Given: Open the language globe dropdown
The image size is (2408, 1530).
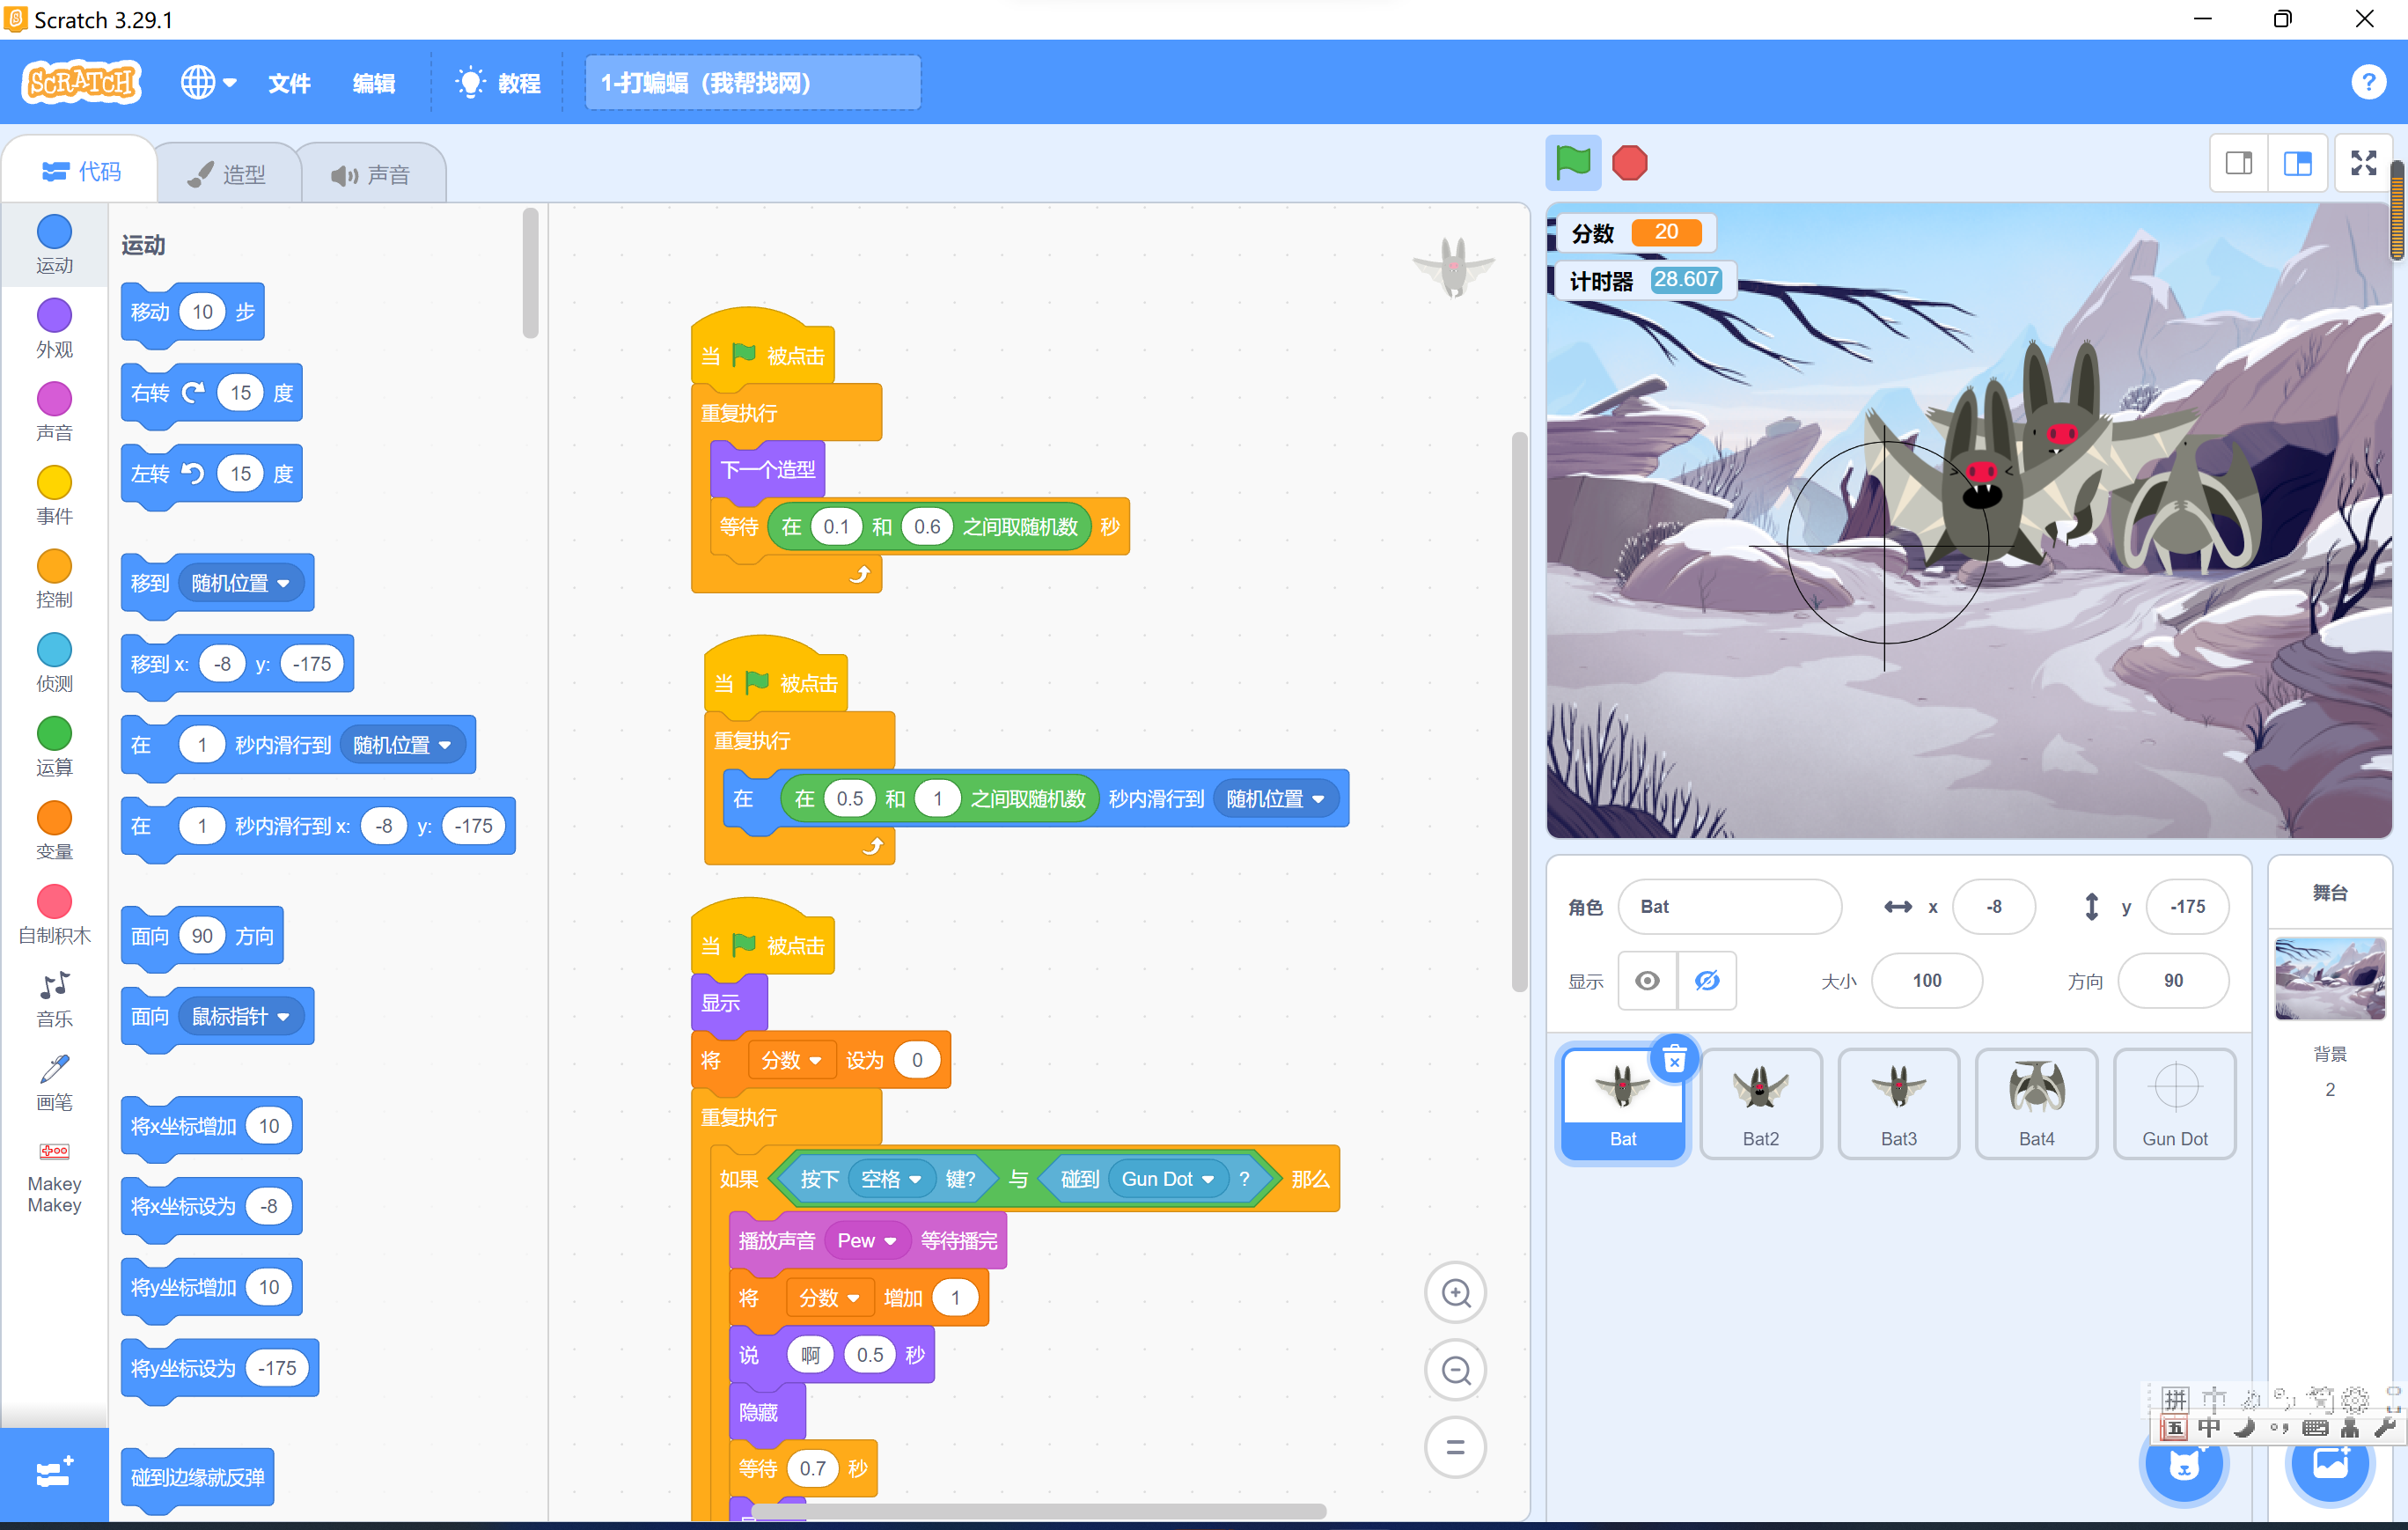Looking at the screenshot, I should pyautogui.click(x=208, y=82).
